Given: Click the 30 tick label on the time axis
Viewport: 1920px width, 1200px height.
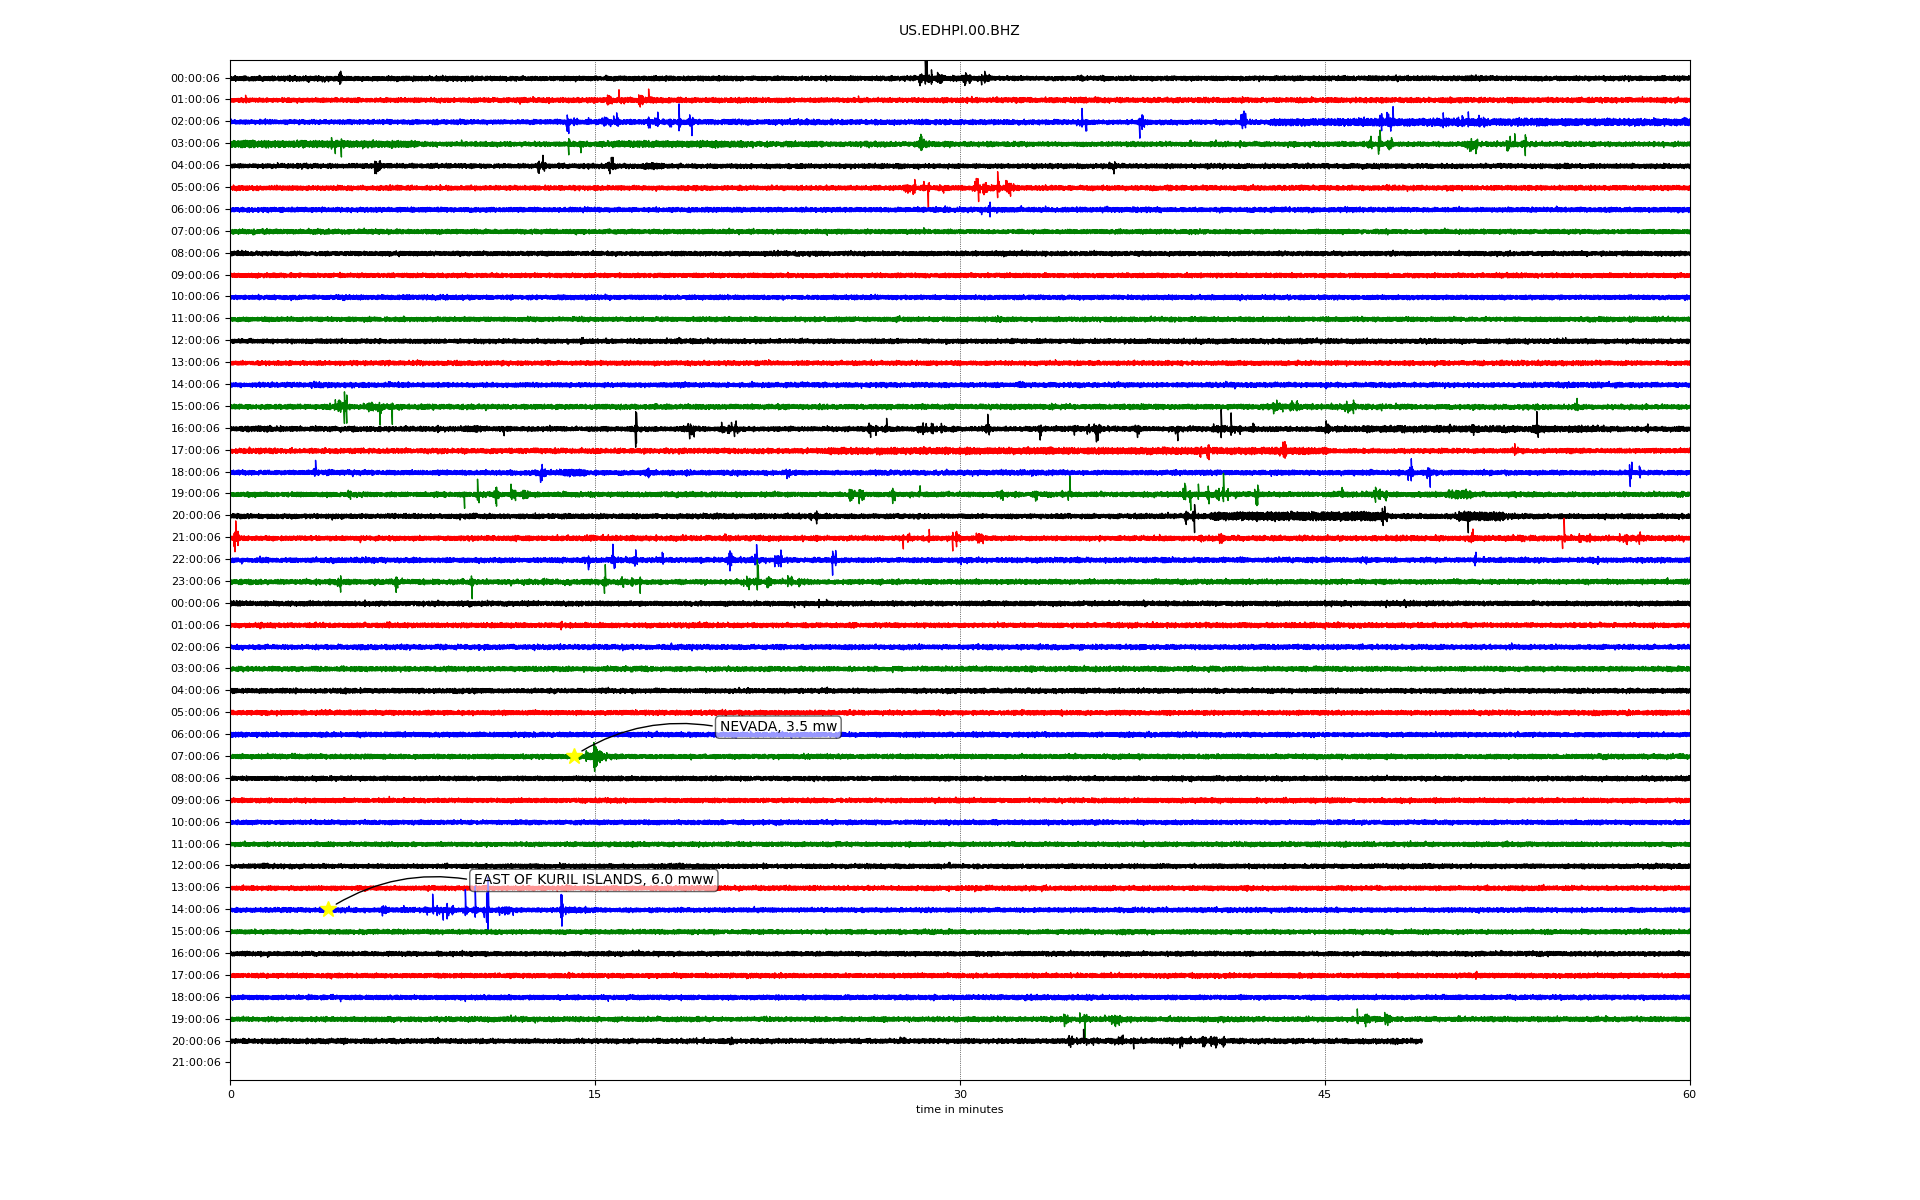Looking at the screenshot, I should 960,1094.
